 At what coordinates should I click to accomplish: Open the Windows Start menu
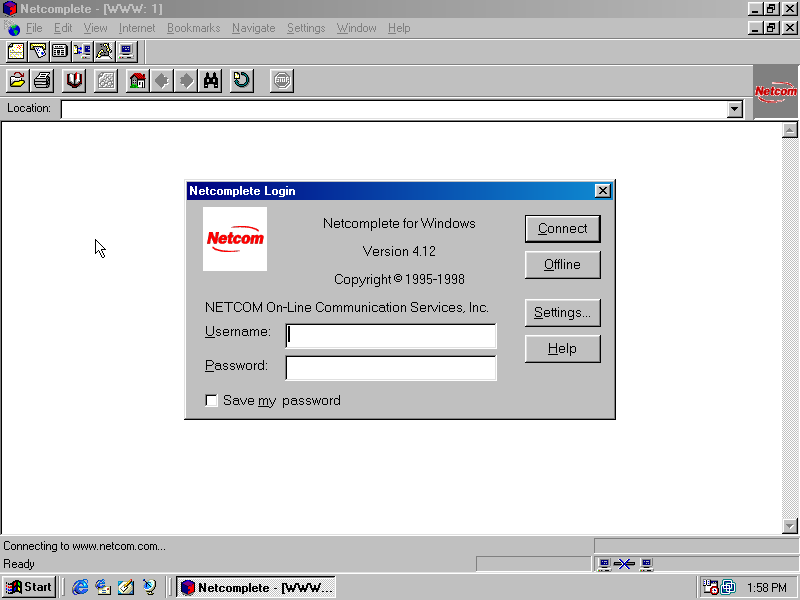point(29,587)
